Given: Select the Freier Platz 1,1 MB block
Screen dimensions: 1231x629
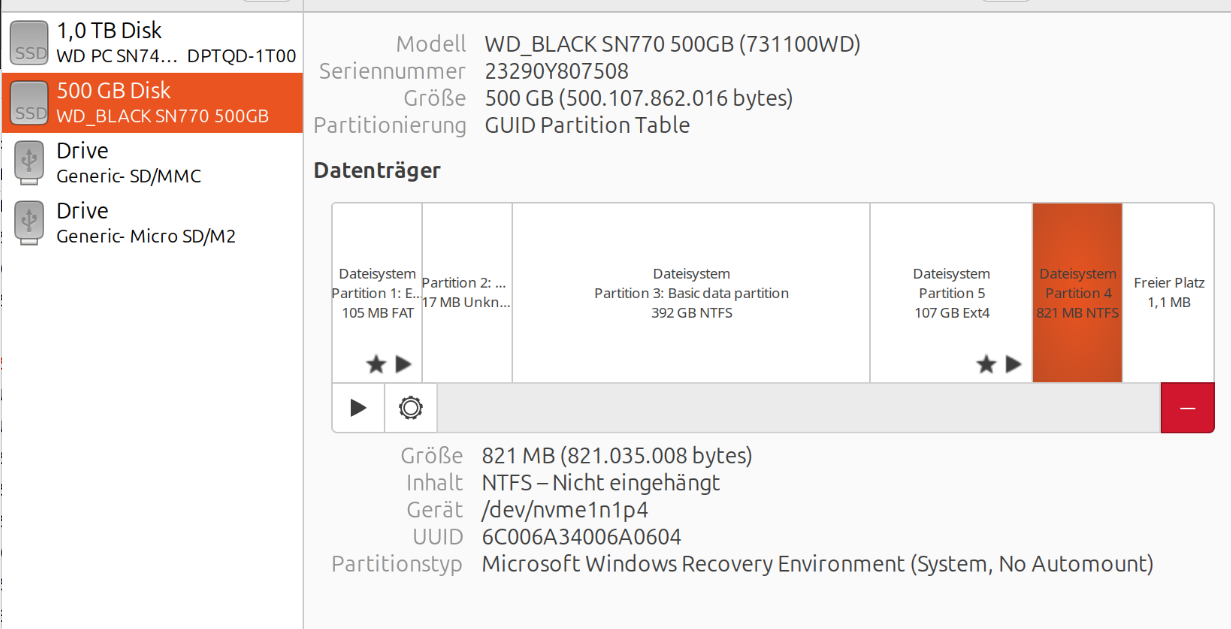Looking at the screenshot, I should [x=1168, y=293].
